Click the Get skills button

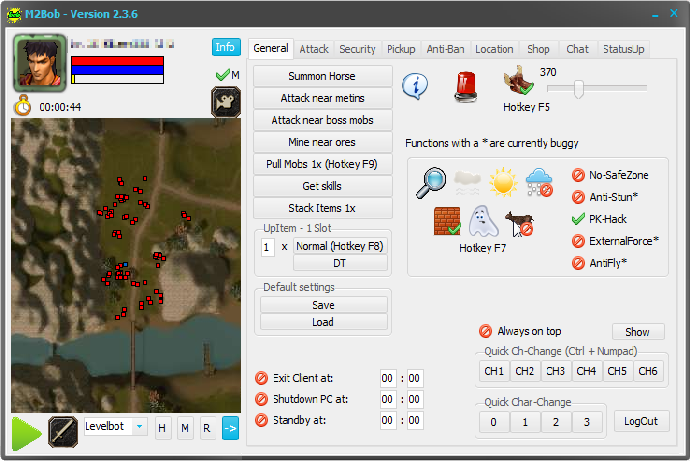point(323,186)
